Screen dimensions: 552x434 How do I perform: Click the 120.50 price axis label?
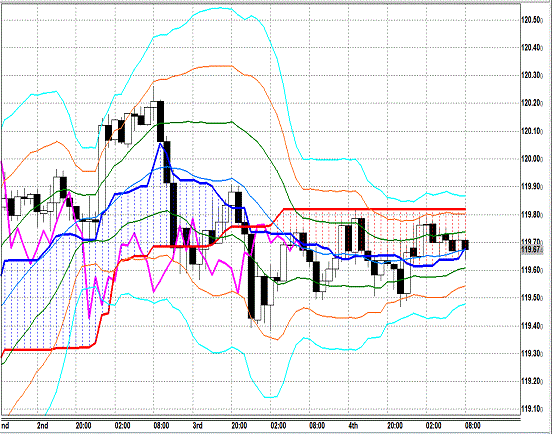(532, 20)
